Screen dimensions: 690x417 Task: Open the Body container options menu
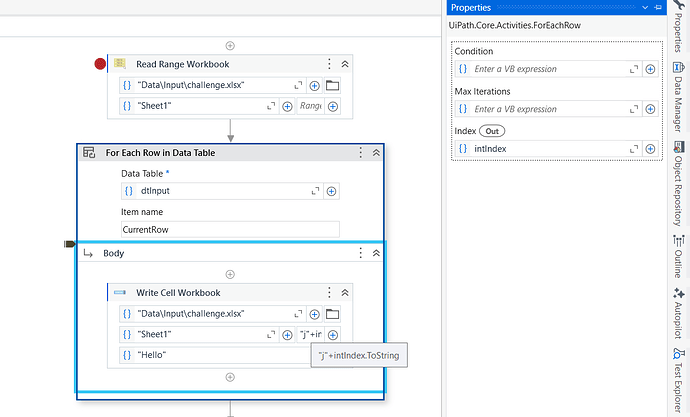(x=360, y=253)
